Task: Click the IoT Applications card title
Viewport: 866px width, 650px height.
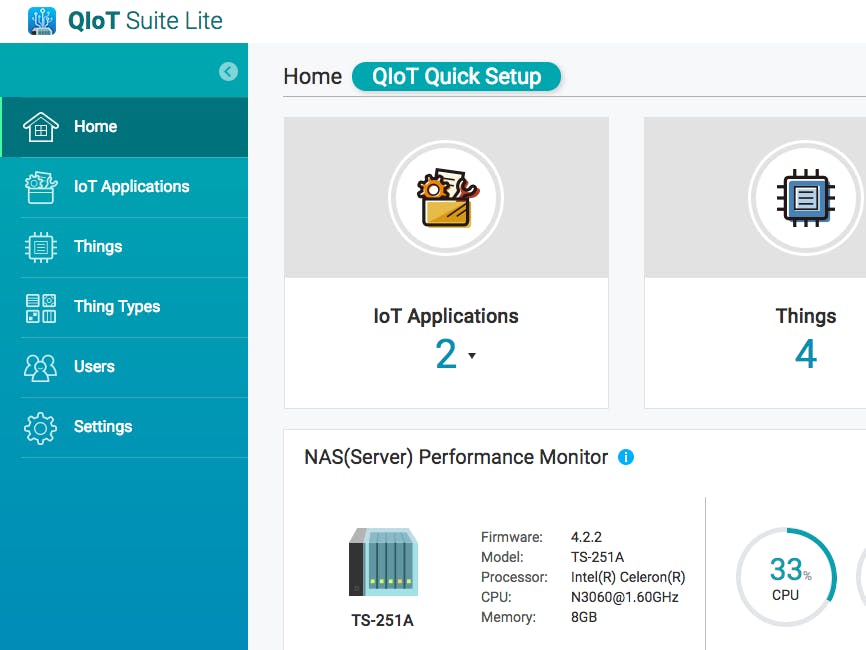Action: point(446,316)
